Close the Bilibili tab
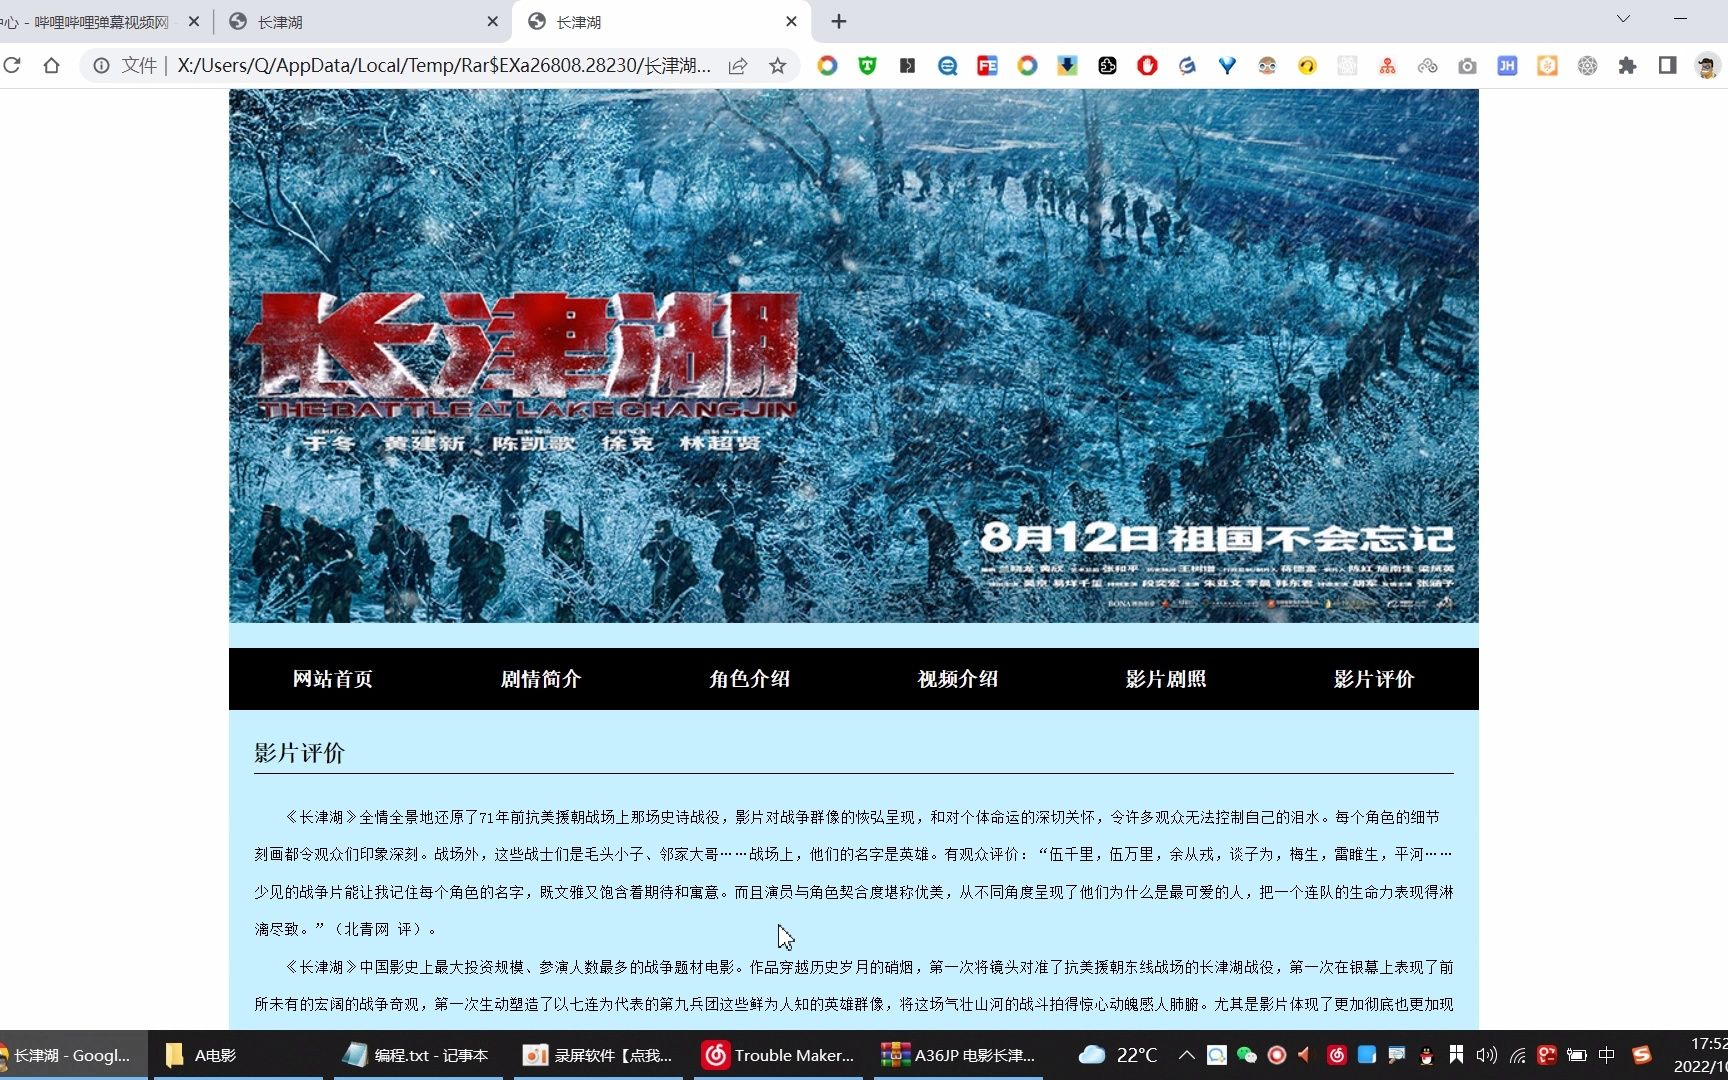The width and height of the screenshot is (1728, 1080). pos(194,21)
